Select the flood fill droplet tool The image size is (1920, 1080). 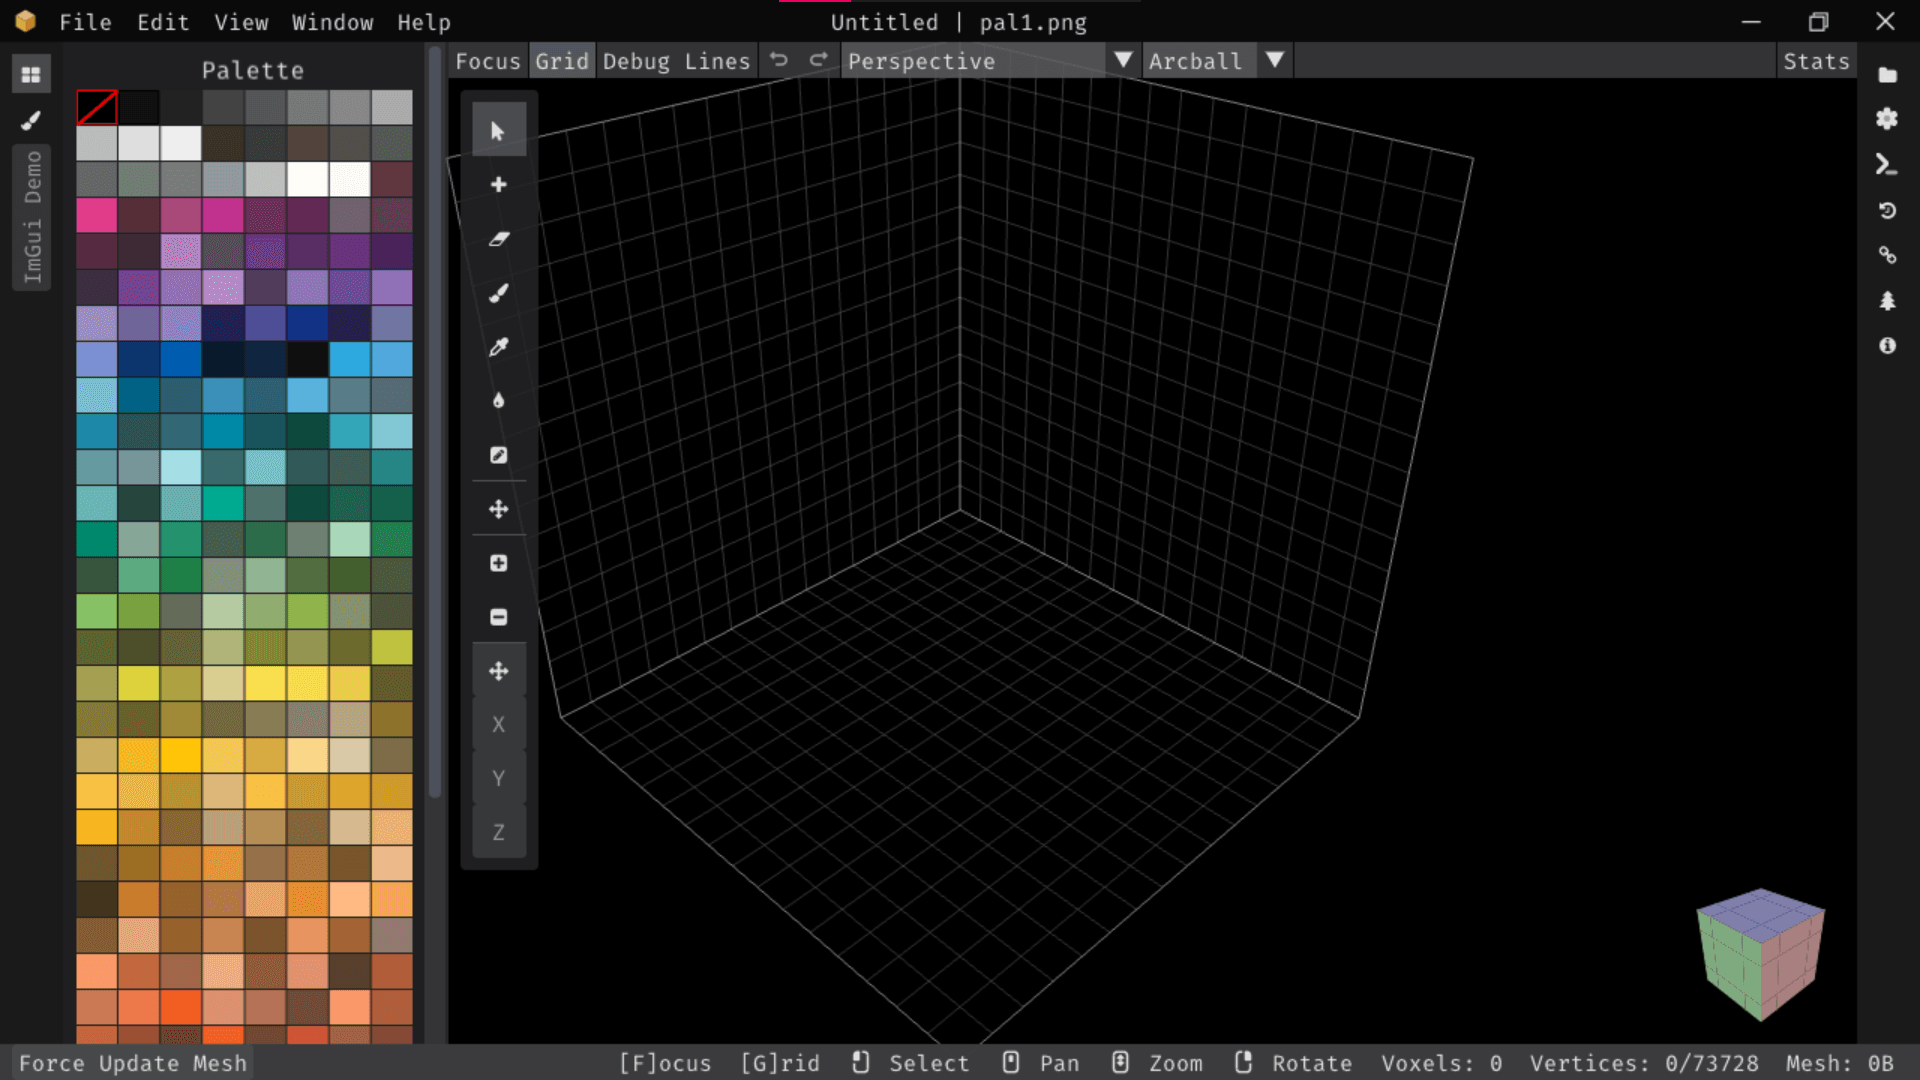[x=498, y=401]
